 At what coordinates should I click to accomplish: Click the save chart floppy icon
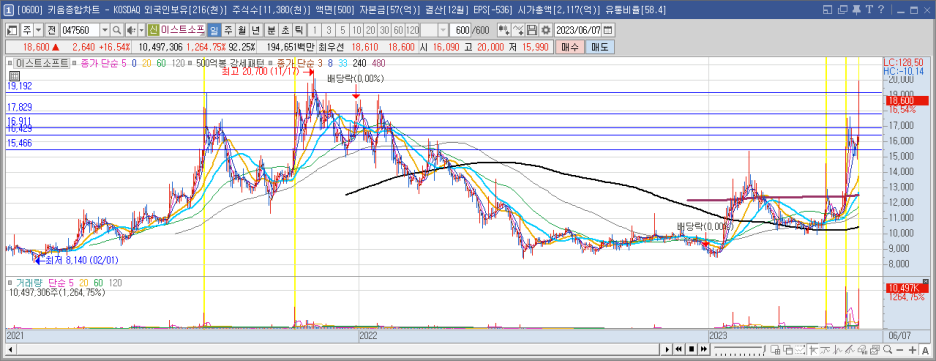(x=532, y=30)
